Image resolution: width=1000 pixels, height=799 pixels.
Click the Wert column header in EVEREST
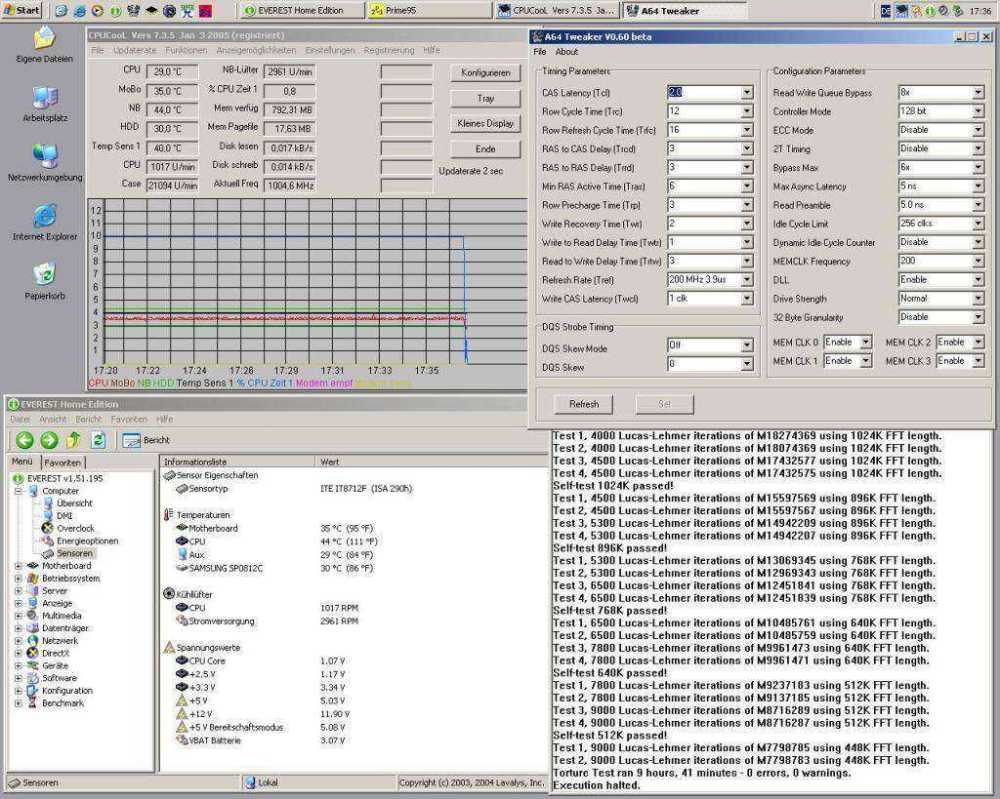click(x=431, y=462)
